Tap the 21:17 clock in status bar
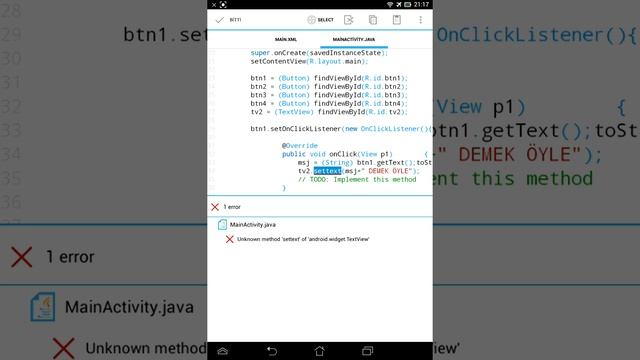 421,4
